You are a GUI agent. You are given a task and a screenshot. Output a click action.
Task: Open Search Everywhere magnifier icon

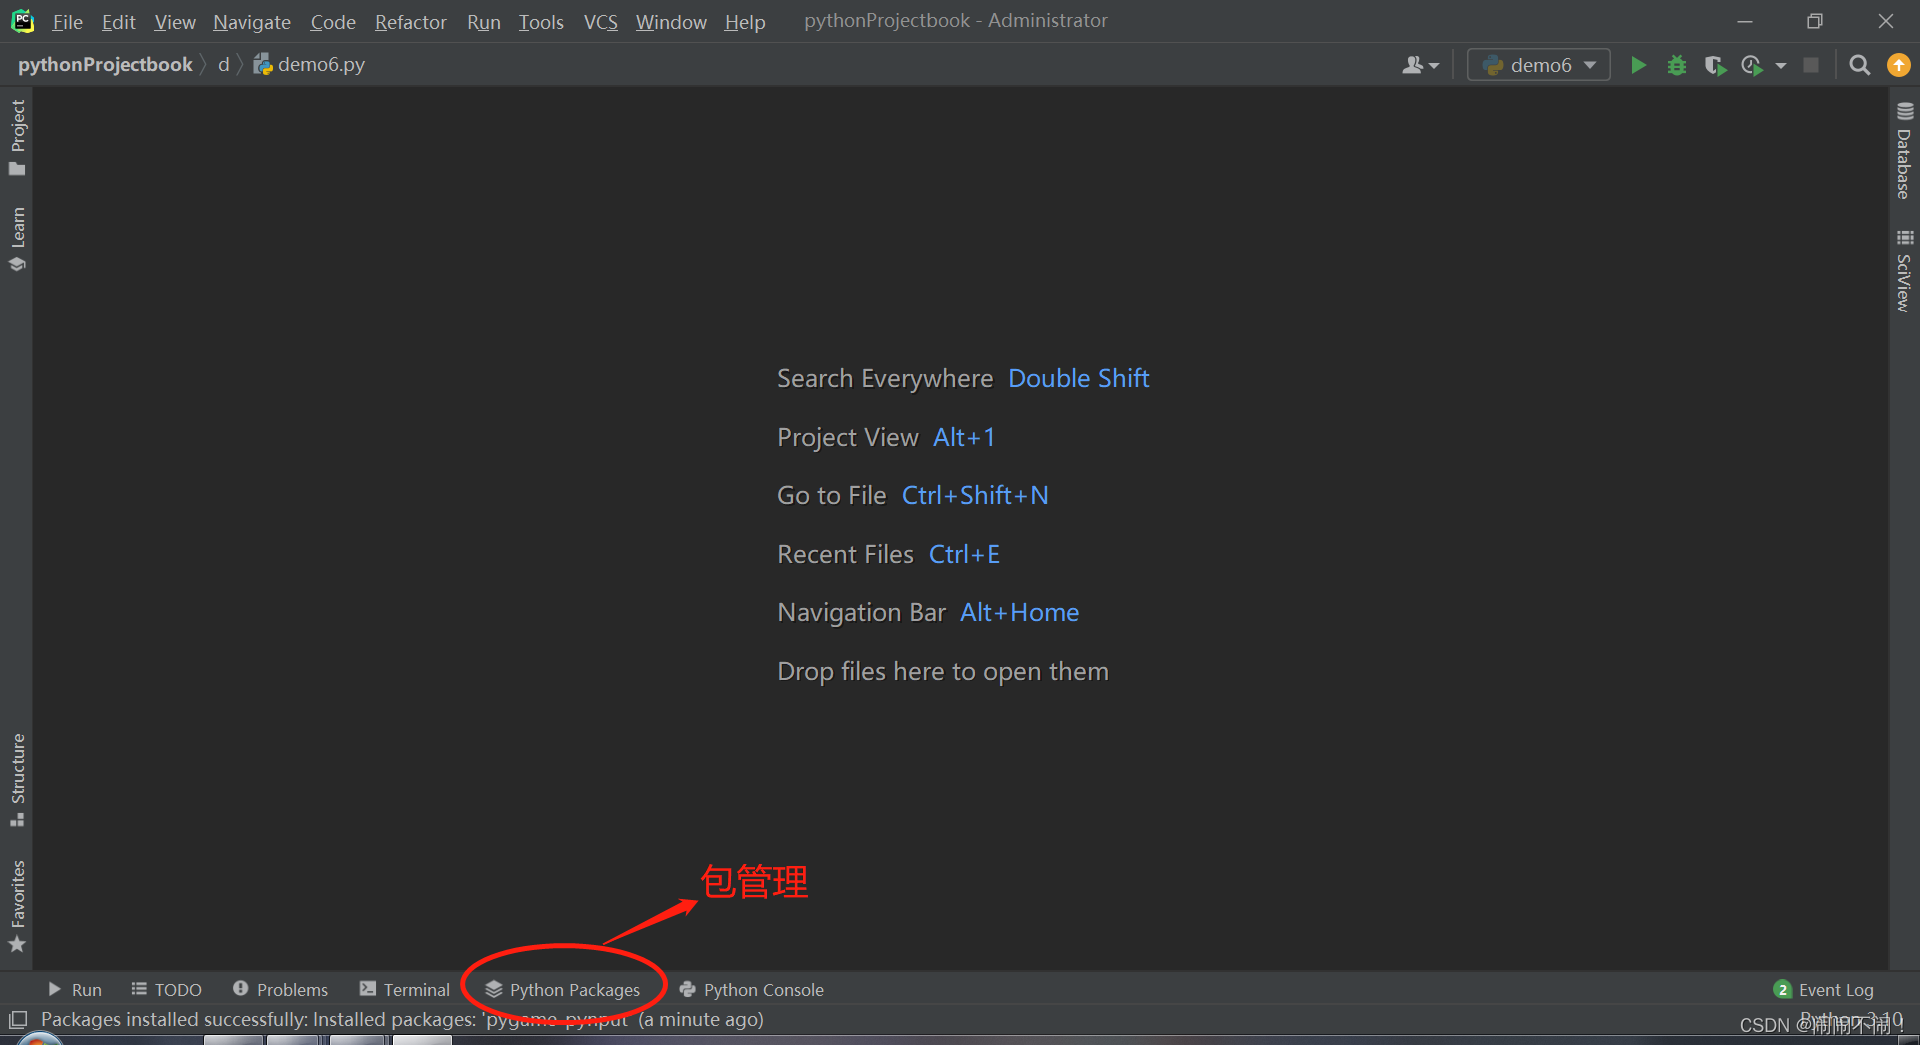tap(1859, 65)
